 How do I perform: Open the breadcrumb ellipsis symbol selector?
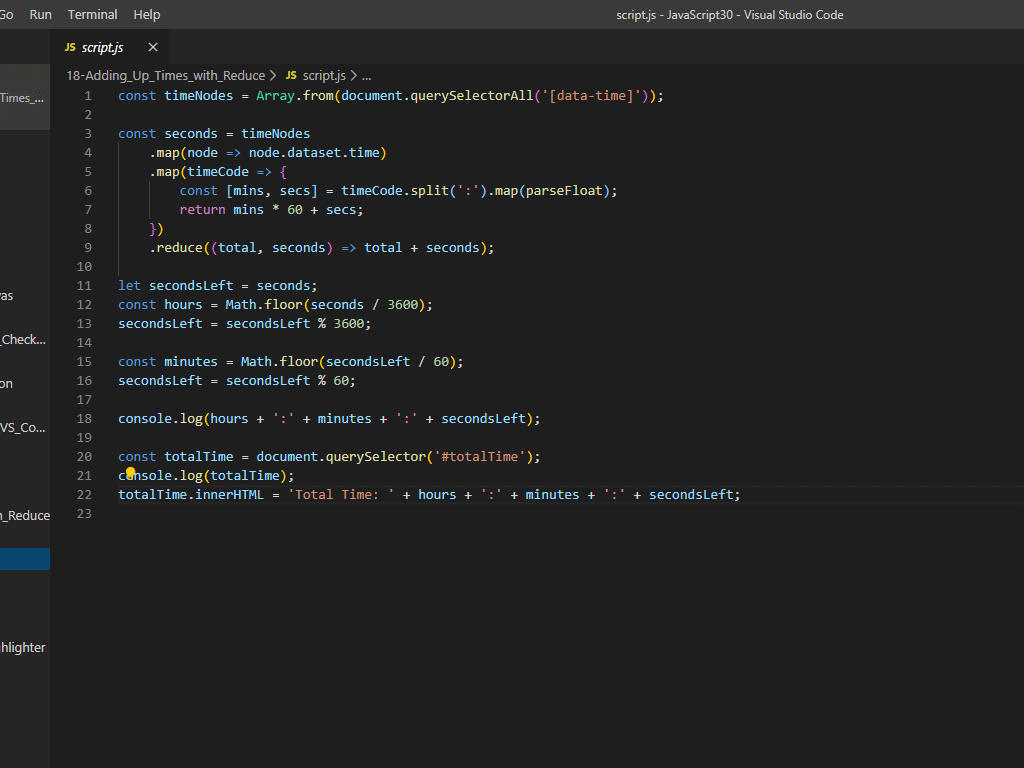point(366,76)
